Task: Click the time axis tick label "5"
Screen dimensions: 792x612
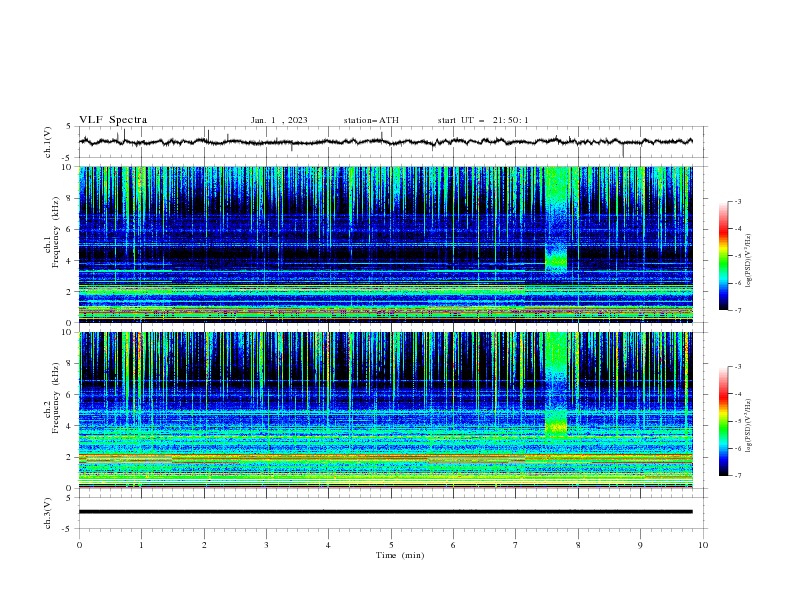Action: (391, 545)
